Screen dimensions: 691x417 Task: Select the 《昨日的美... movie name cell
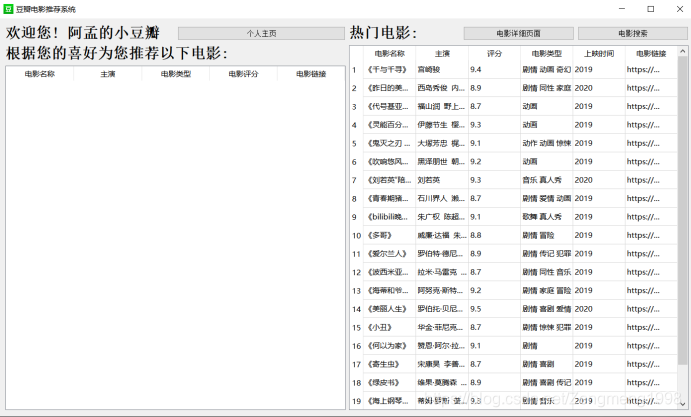pyautogui.click(x=389, y=88)
